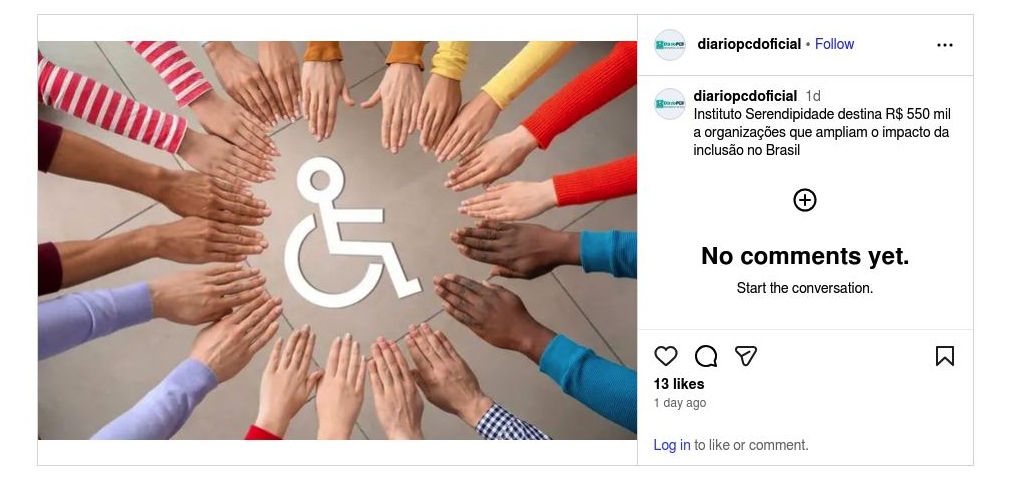This screenshot has height=483, width=1023.
Task: Open the 1d time label beside caption
Action: click(x=813, y=96)
